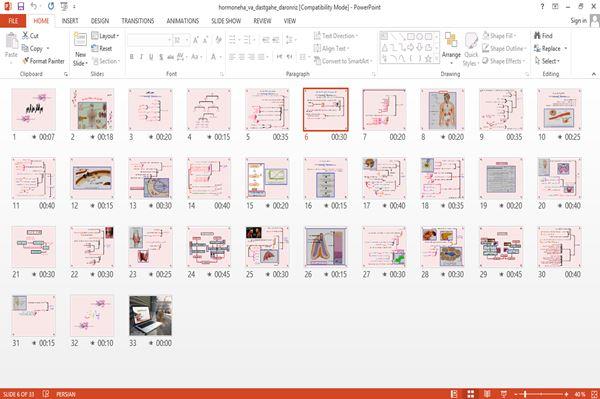Open Shape Outline dropdown
The height and width of the screenshot is (399, 600).
tap(504, 48)
